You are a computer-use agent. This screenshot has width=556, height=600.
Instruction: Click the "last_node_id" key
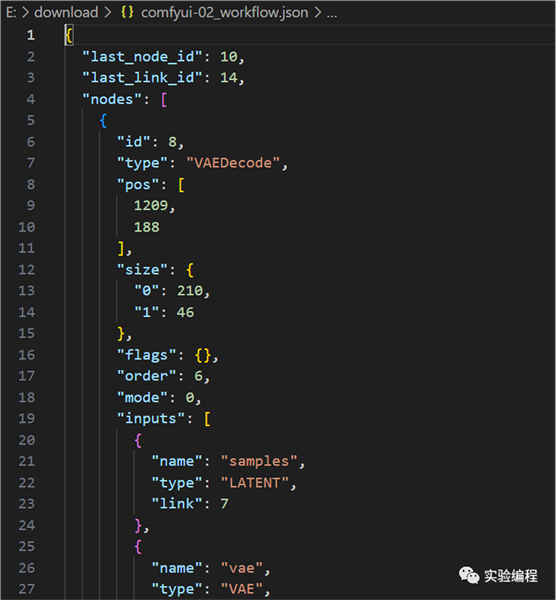[x=142, y=57]
